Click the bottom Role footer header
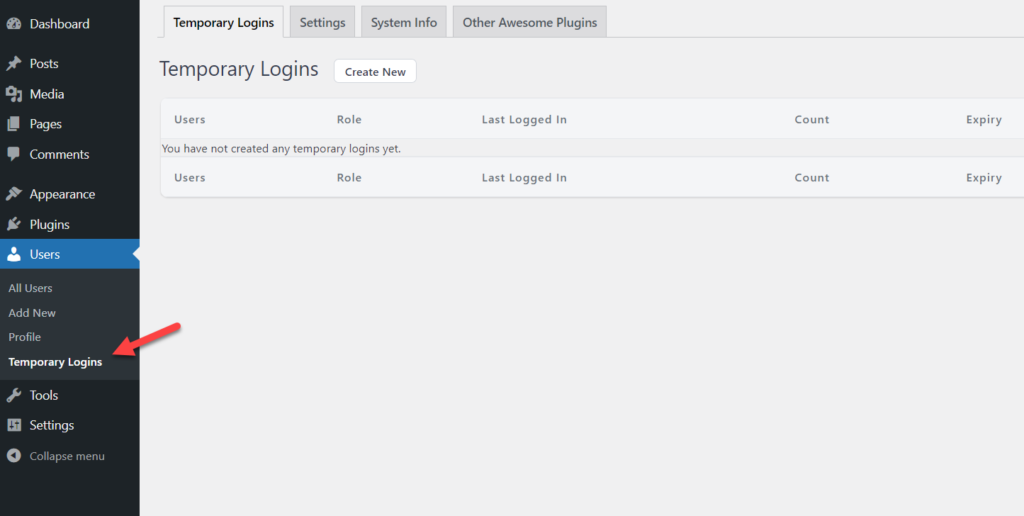The height and width of the screenshot is (516, 1024). pos(349,178)
